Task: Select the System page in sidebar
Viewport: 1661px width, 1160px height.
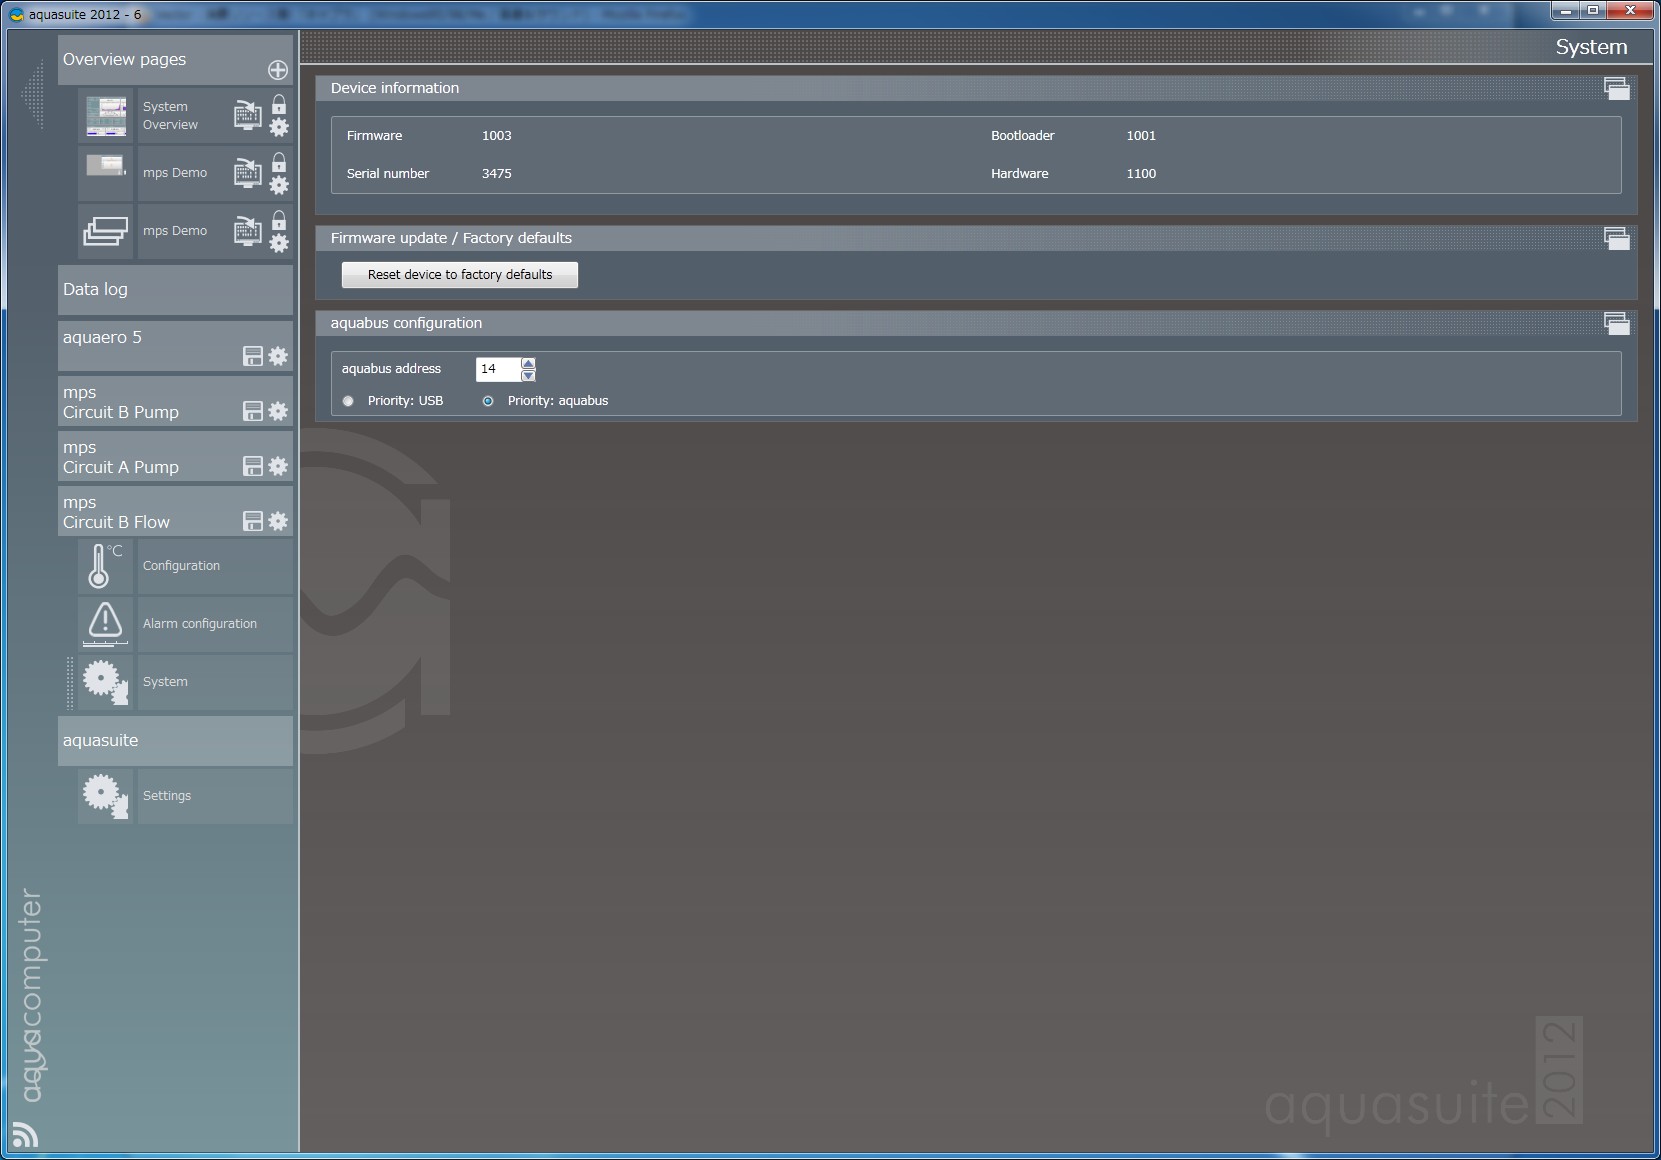Action: click(x=215, y=682)
